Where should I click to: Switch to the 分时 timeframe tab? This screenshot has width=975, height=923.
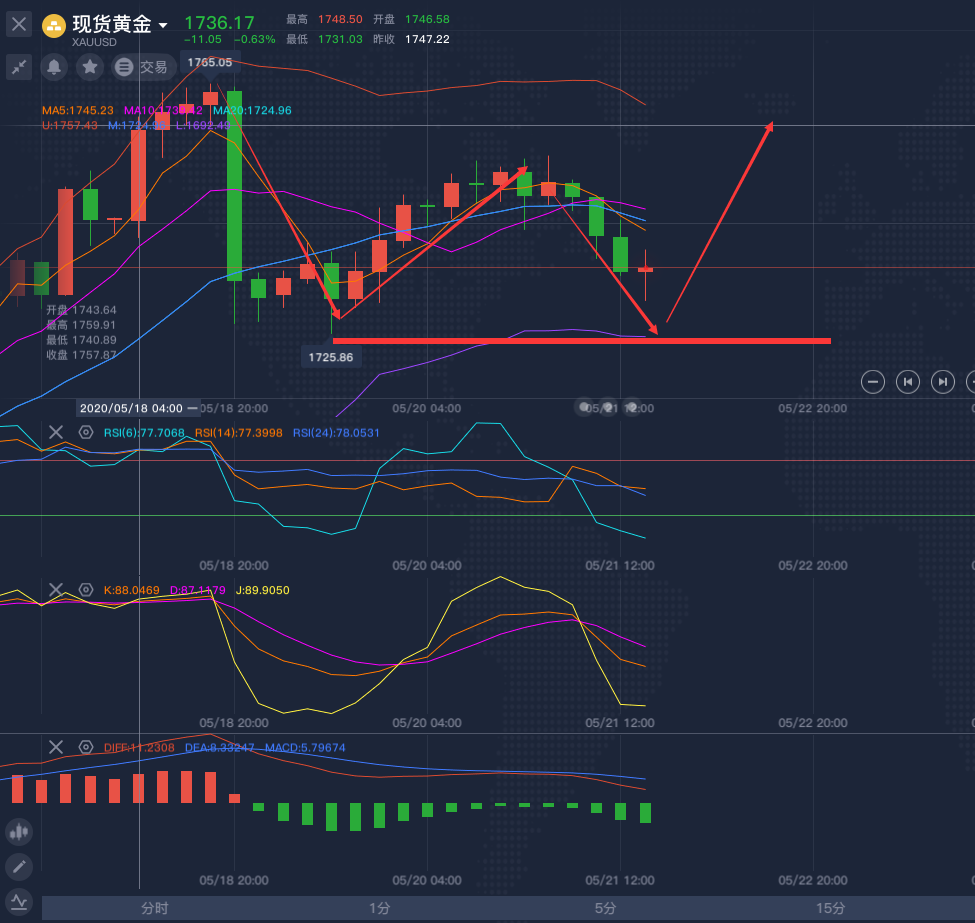[x=155, y=908]
